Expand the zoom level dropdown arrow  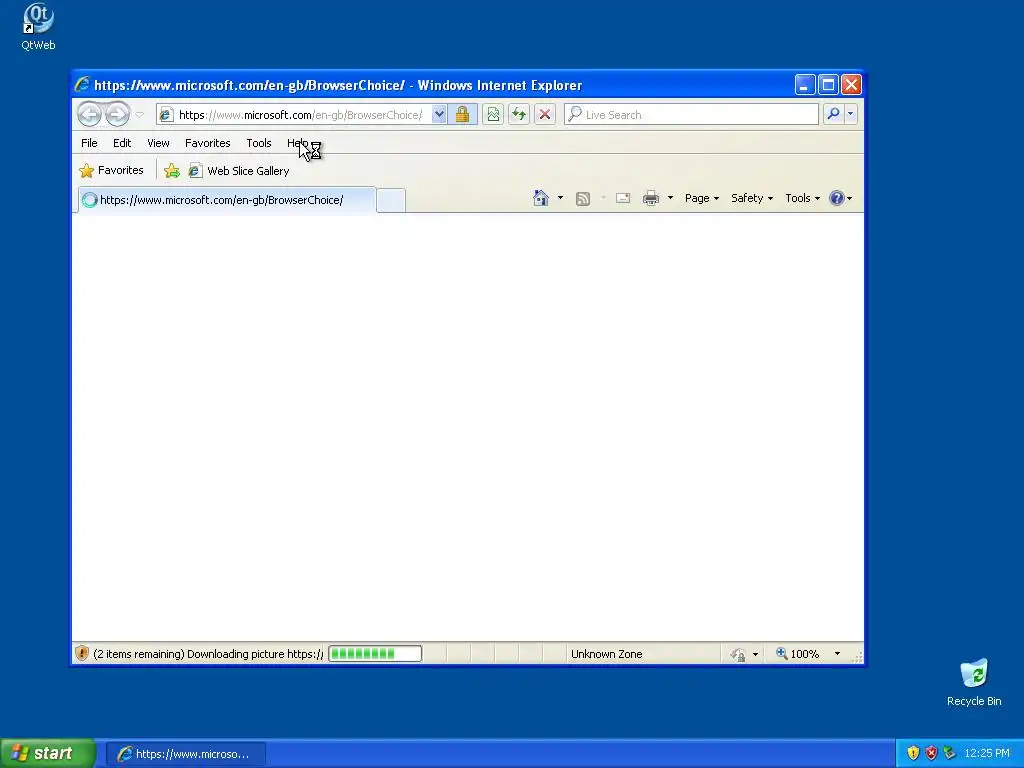[837, 654]
